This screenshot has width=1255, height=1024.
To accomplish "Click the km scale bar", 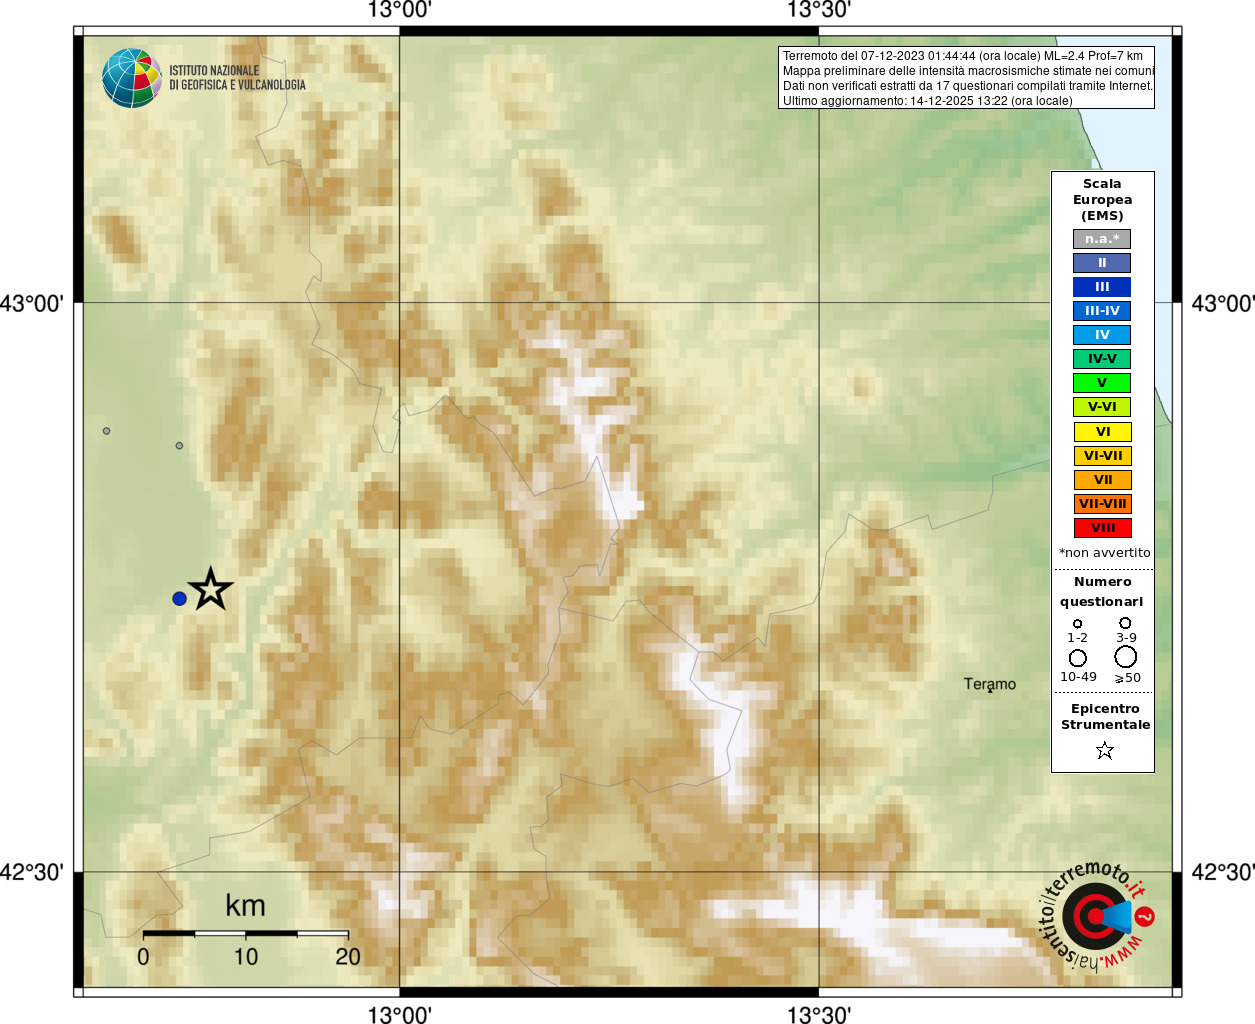I will [245, 933].
